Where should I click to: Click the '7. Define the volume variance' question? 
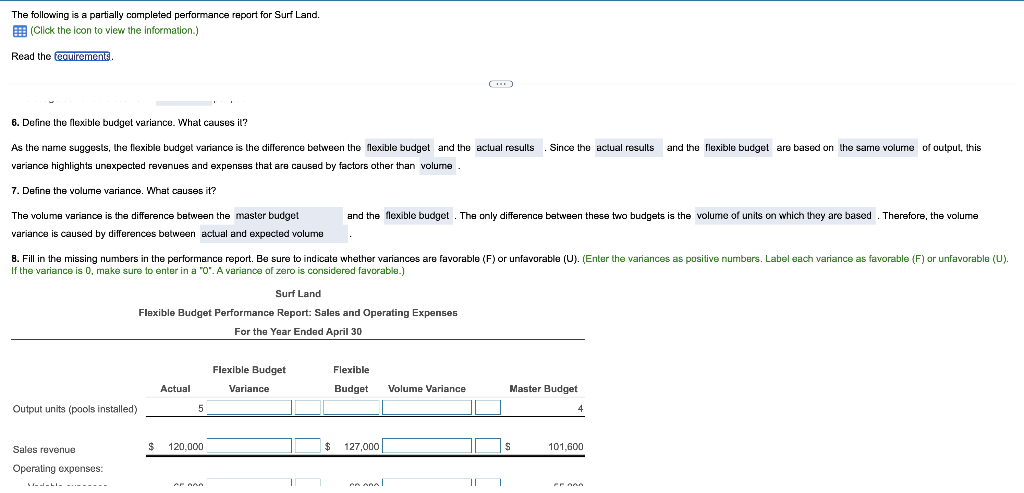click(x=114, y=191)
